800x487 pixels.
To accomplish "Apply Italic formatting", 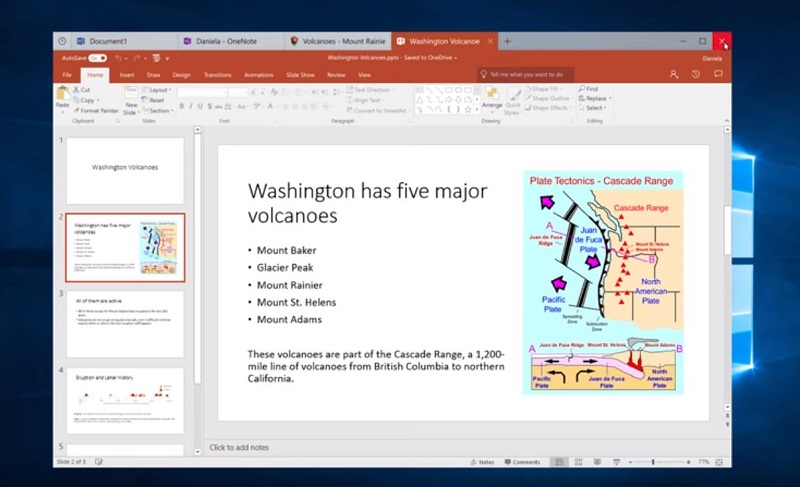I will click(191, 106).
